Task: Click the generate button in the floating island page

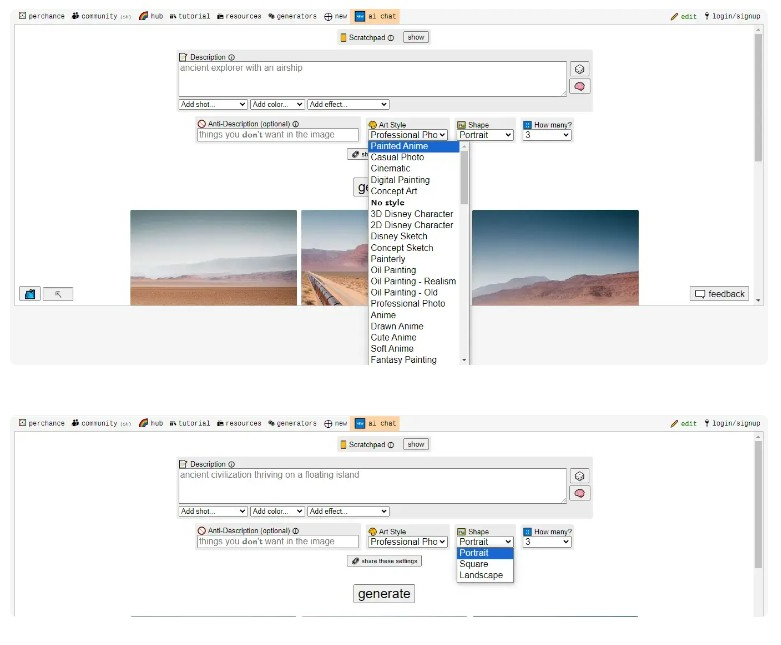Action: (384, 594)
